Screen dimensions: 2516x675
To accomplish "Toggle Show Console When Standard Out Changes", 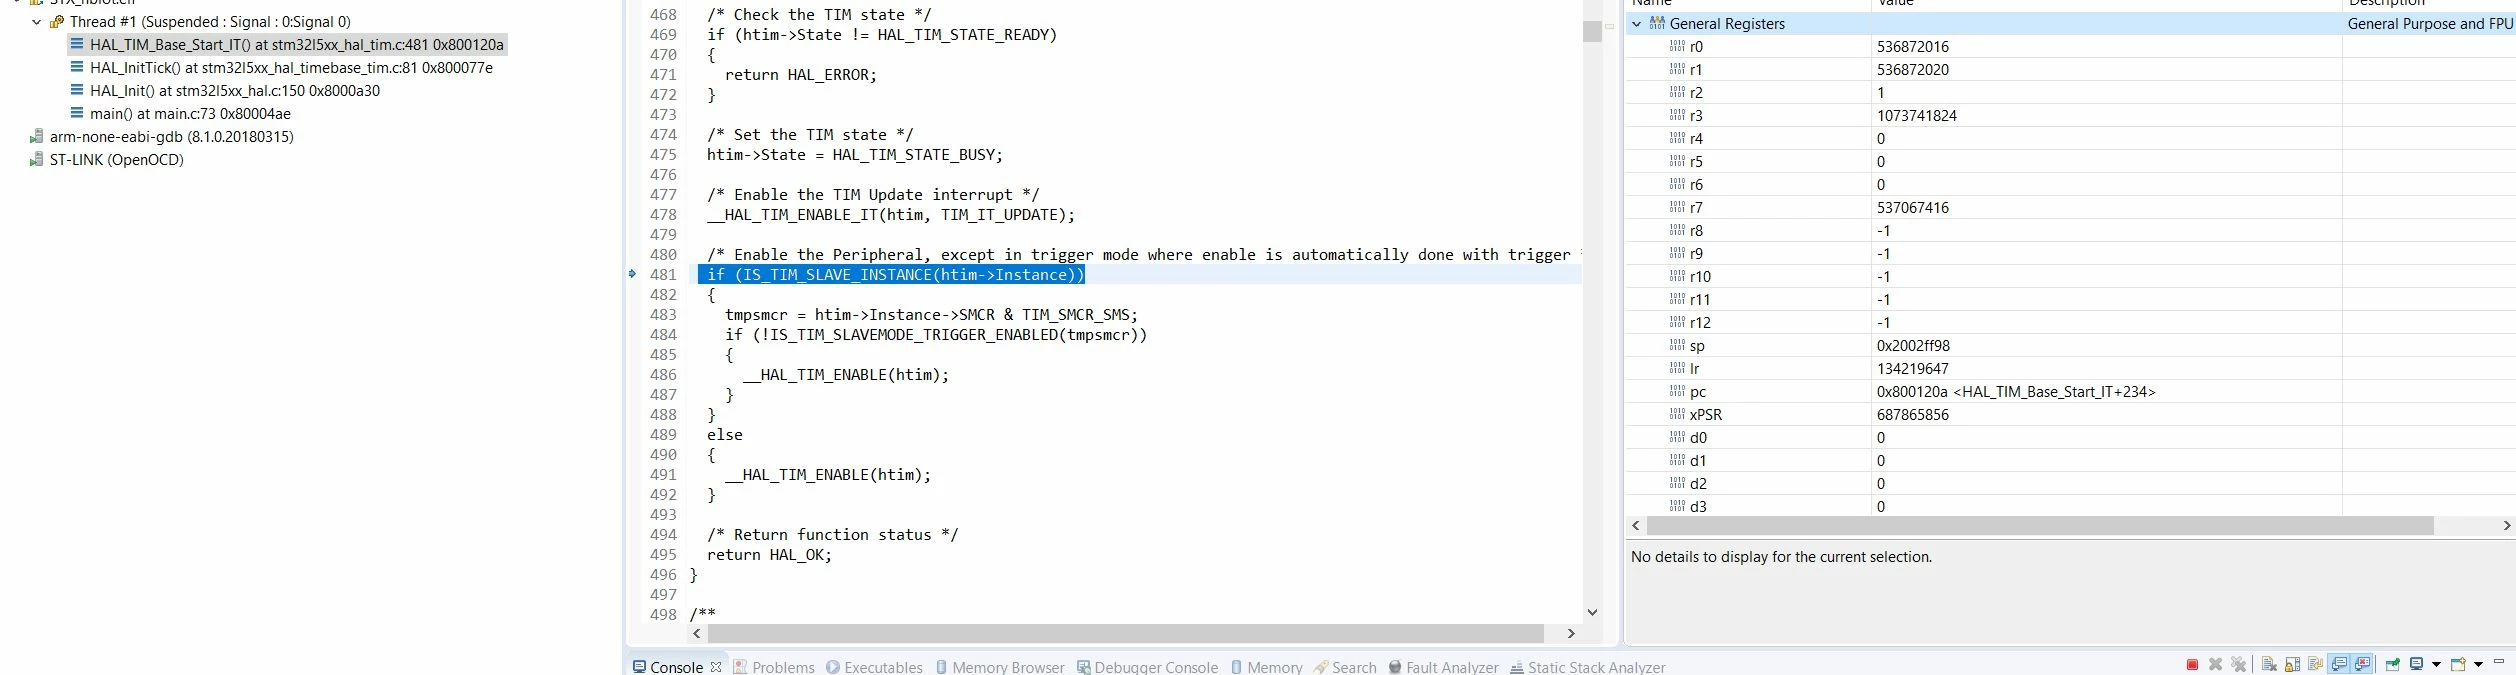I will pos(2339,664).
